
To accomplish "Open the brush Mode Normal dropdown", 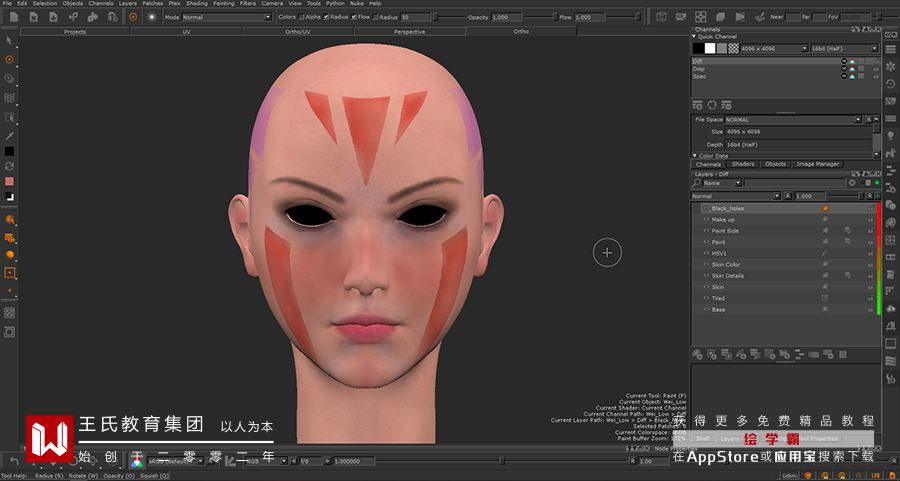I will (227, 17).
